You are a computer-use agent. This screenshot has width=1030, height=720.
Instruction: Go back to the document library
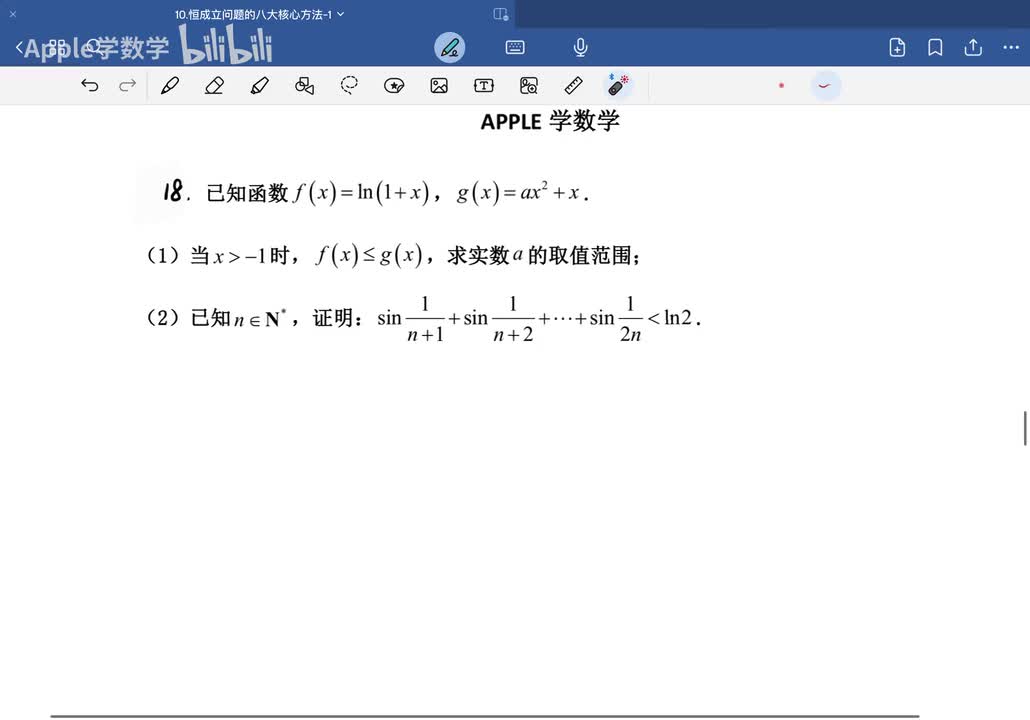tap(19, 47)
